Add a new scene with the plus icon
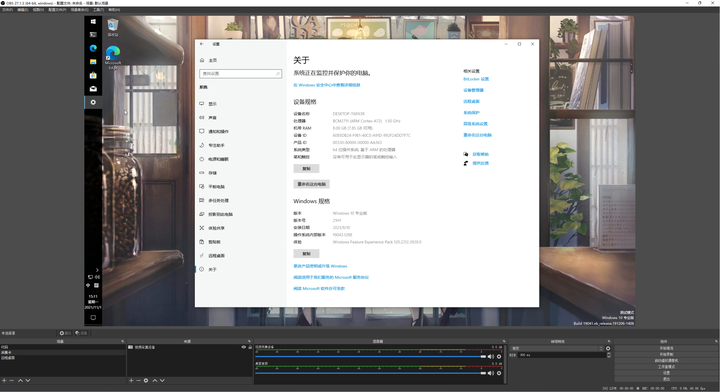The image size is (720, 392). click(x=4, y=381)
